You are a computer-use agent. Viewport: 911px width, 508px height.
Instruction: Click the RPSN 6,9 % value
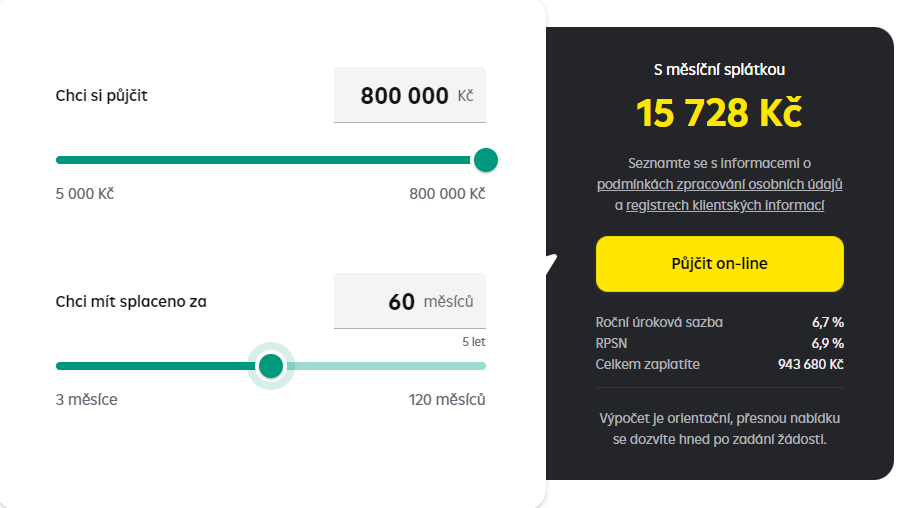(827, 344)
